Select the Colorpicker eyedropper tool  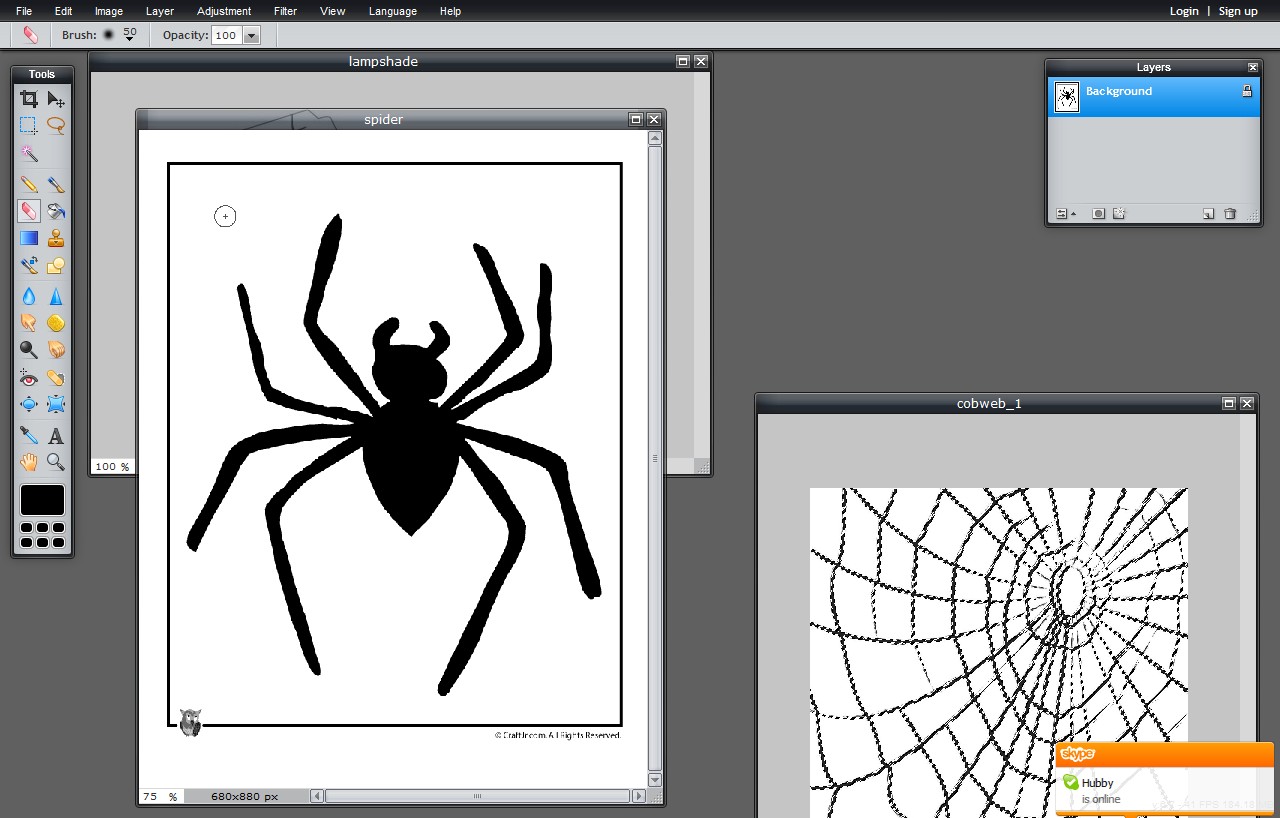pos(29,436)
